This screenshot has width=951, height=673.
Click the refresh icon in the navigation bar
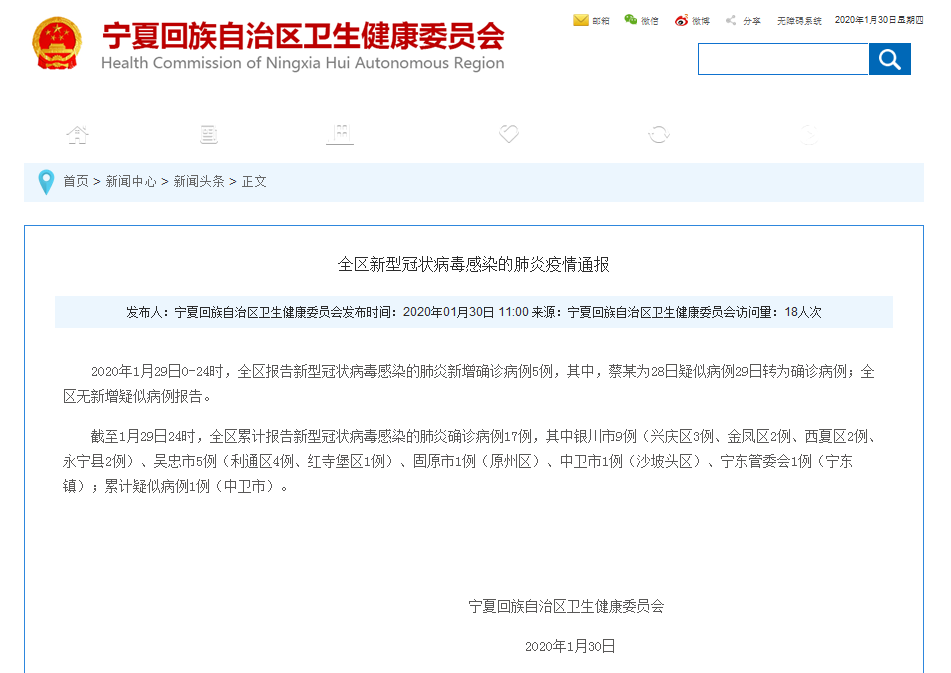pyautogui.click(x=659, y=133)
